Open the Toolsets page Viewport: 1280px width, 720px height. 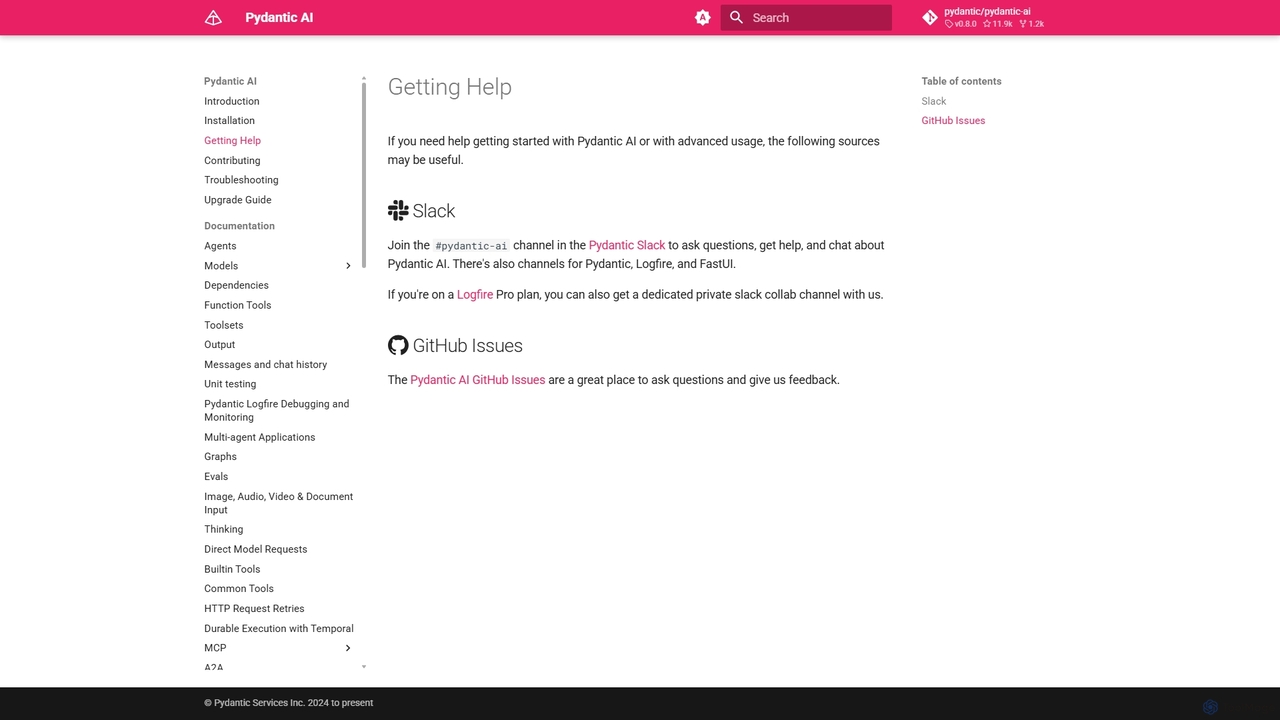[x=224, y=325]
